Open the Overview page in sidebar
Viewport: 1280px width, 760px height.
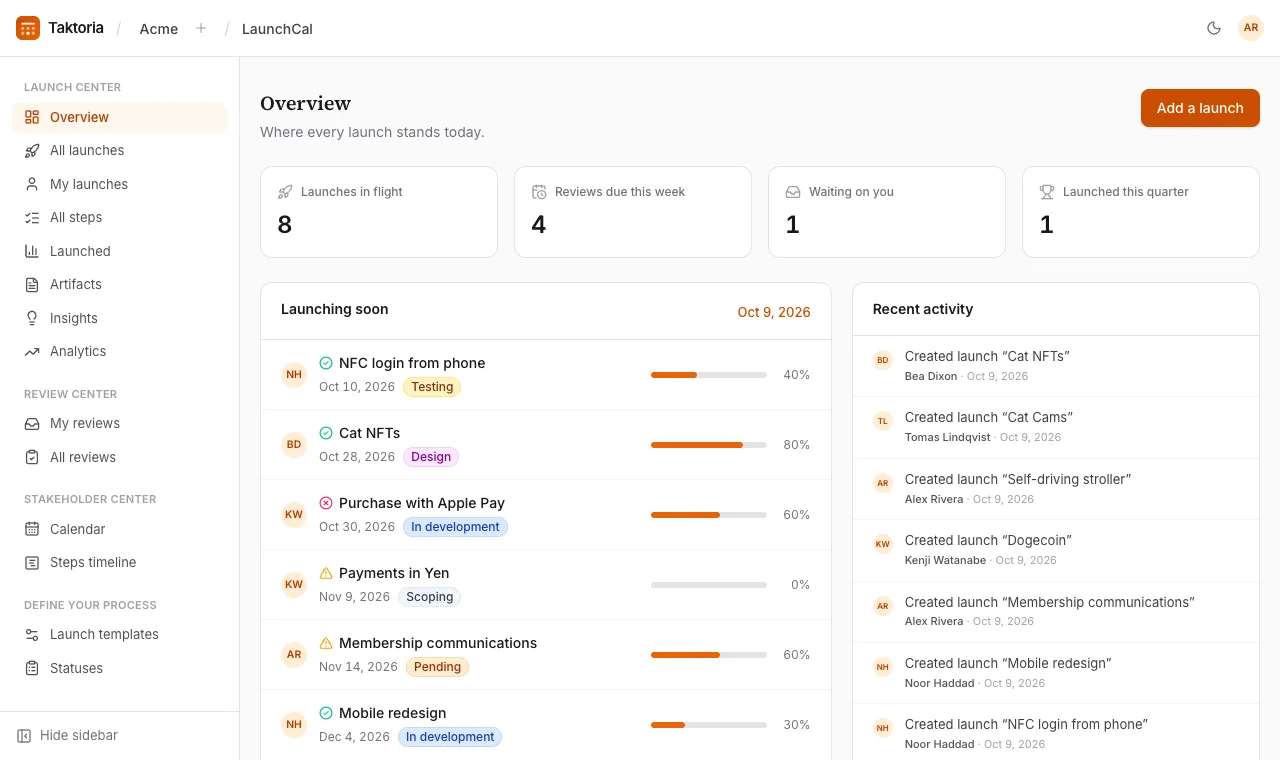click(120, 117)
